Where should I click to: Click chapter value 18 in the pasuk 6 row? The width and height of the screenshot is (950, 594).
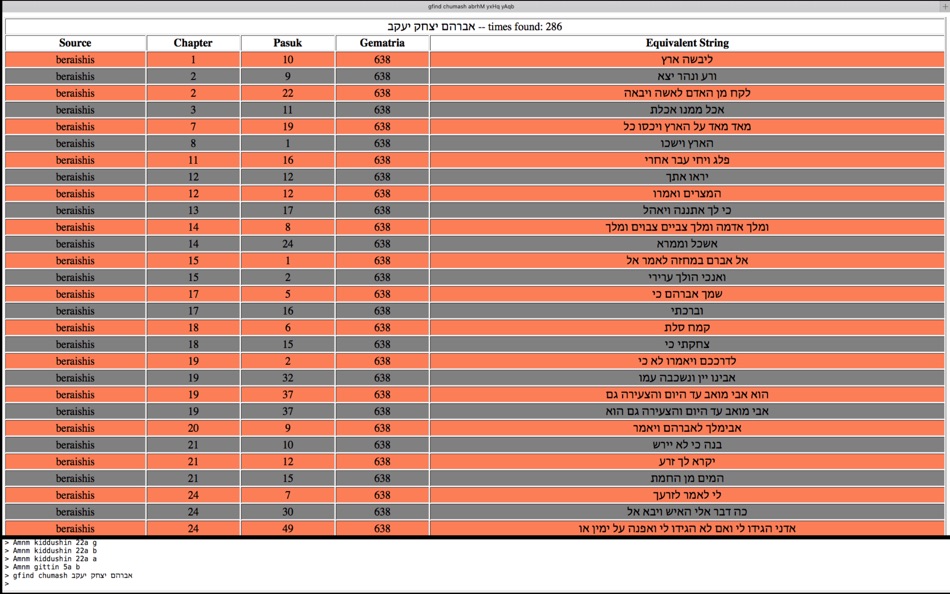(x=193, y=328)
